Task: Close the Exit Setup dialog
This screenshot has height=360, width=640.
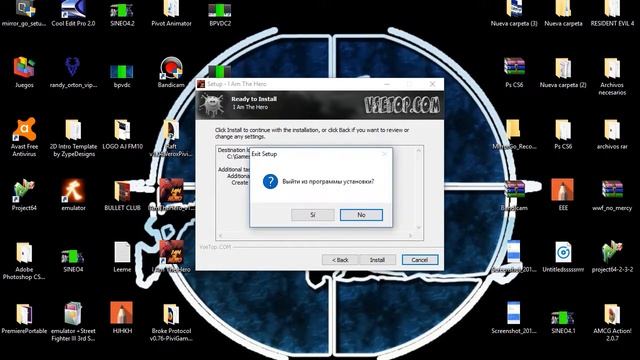Action: point(384,154)
